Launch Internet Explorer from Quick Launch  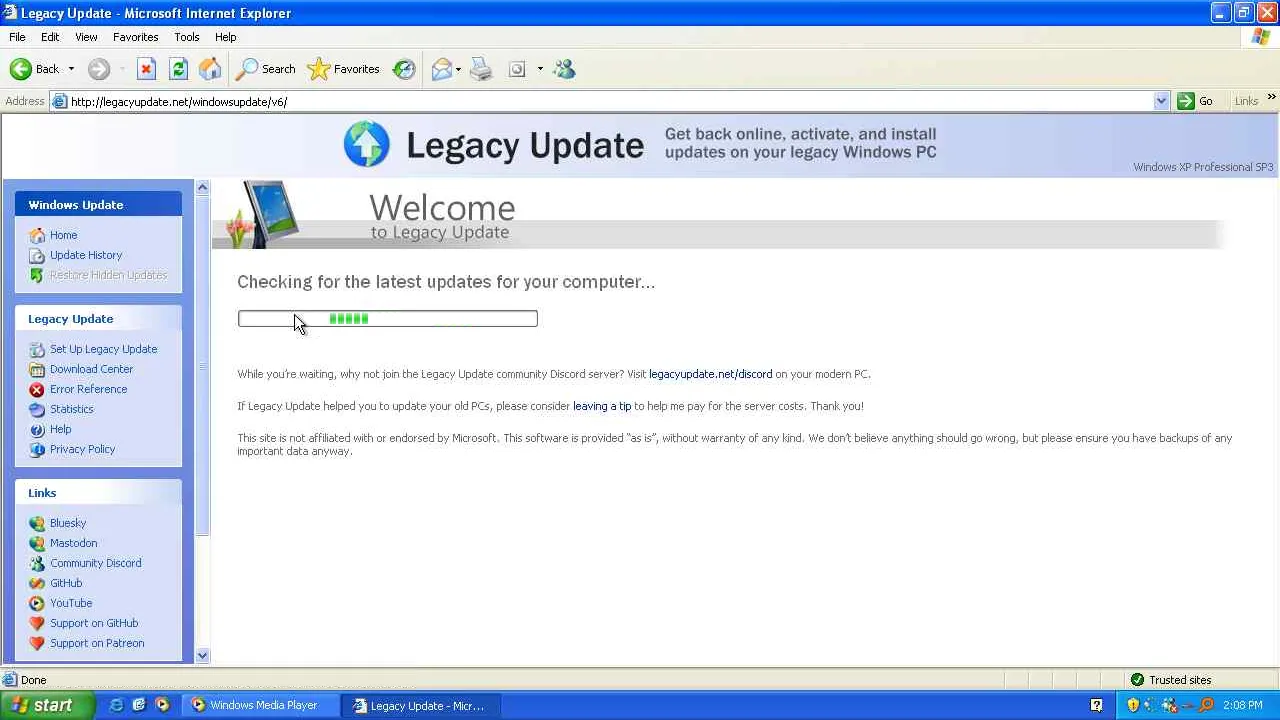tap(116, 705)
